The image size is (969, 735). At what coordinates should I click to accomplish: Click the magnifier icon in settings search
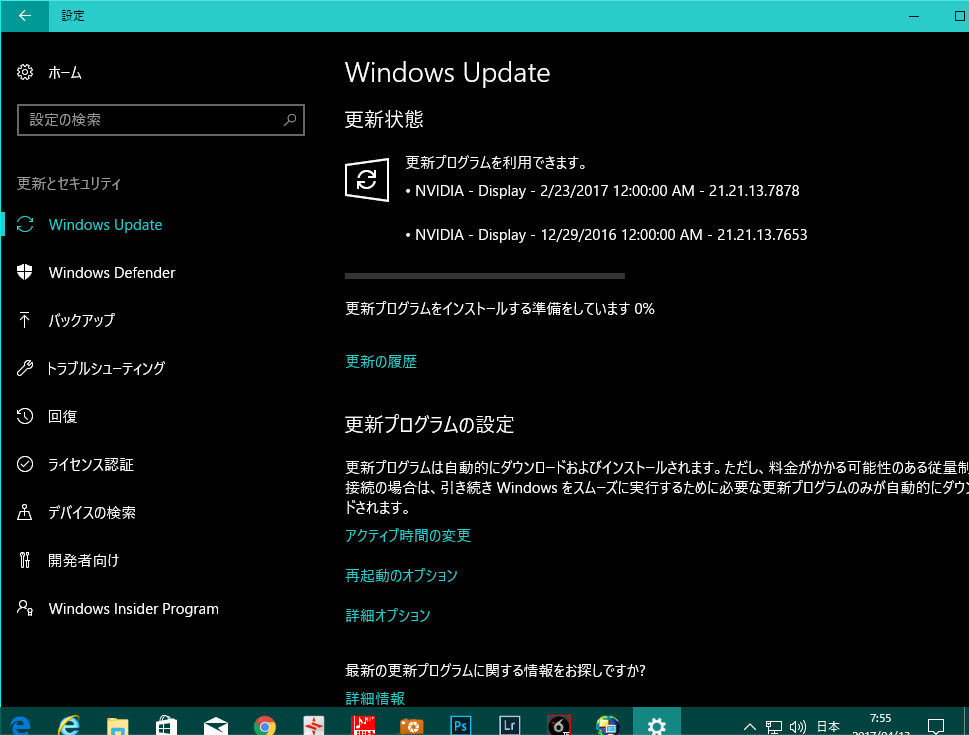coord(290,120)
